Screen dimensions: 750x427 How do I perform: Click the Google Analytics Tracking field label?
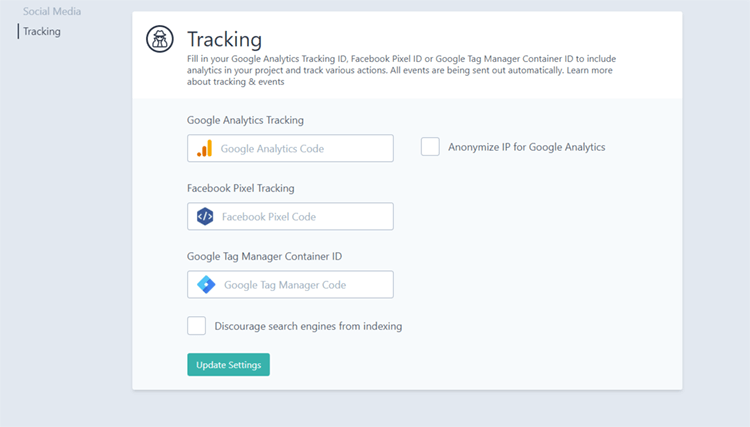[245, 120]
